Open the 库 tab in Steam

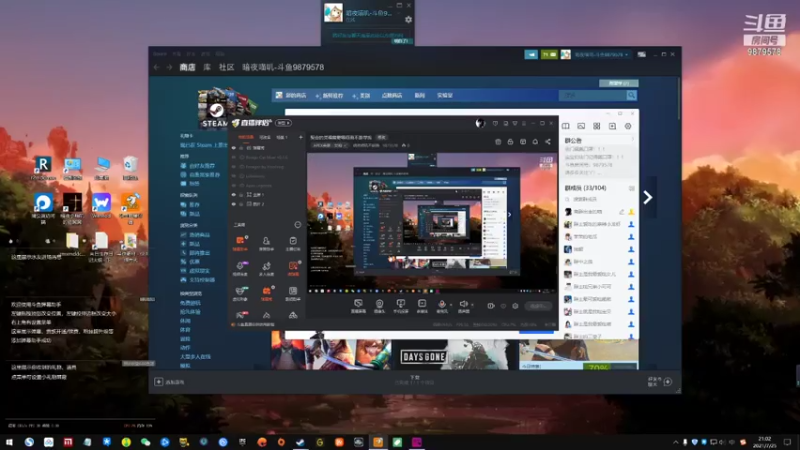(207, 67)
